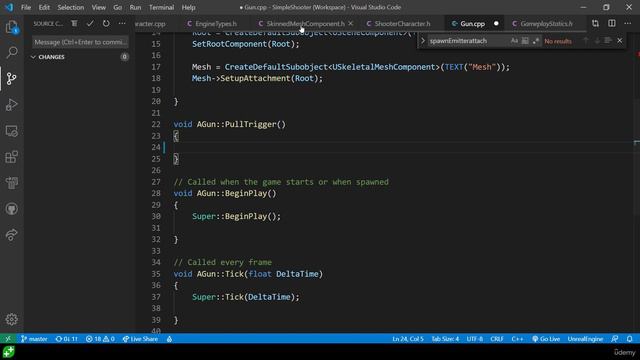Toggle Match Case in find widget
The height and width of the screenshot is (360, 640).
click(x=514, y=41)
